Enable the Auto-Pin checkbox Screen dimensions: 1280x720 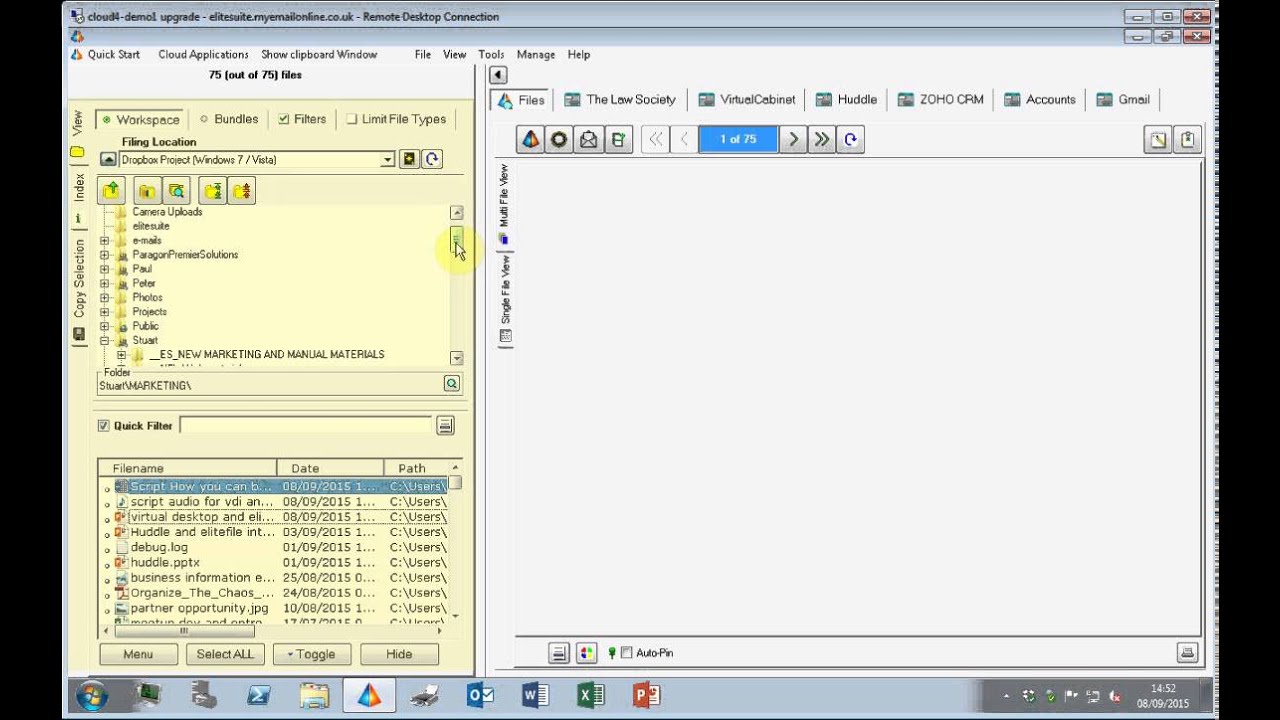point(627,653)
